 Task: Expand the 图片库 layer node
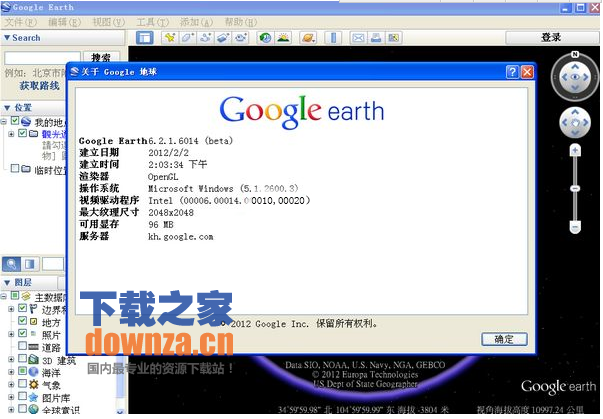[11, 397]
